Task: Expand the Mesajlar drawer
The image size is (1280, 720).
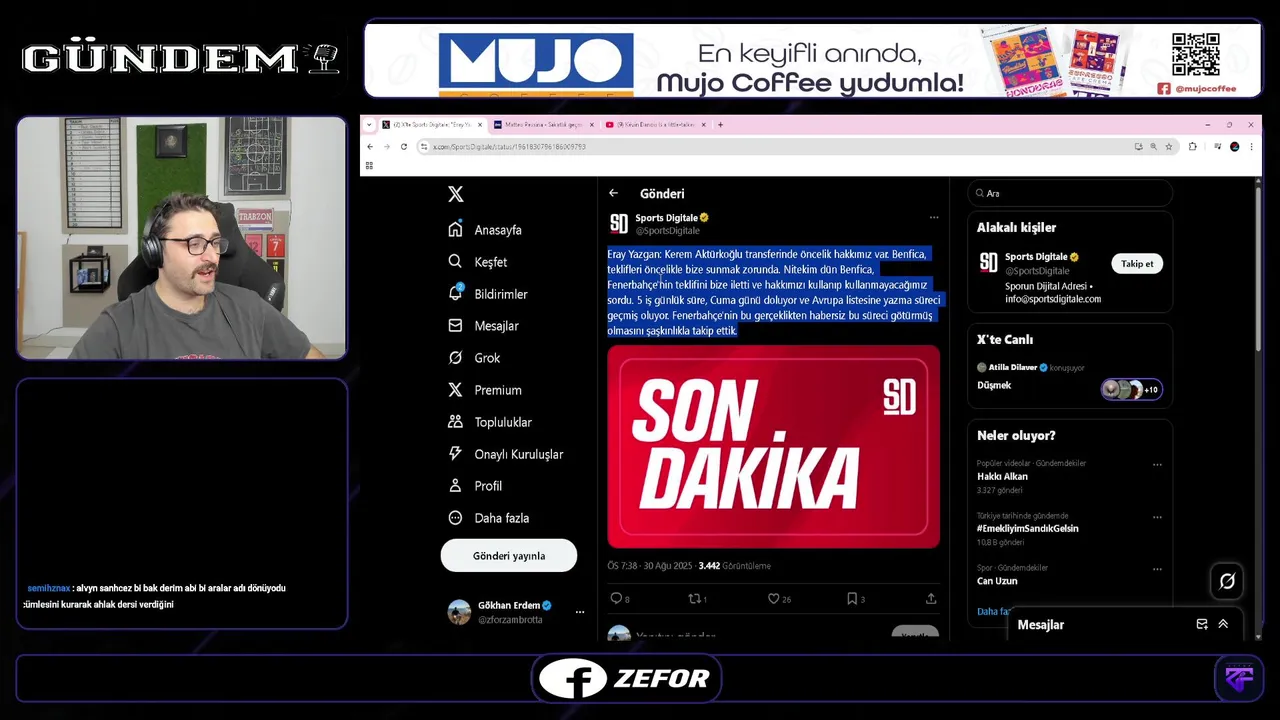Action: tap(1223, 624)
